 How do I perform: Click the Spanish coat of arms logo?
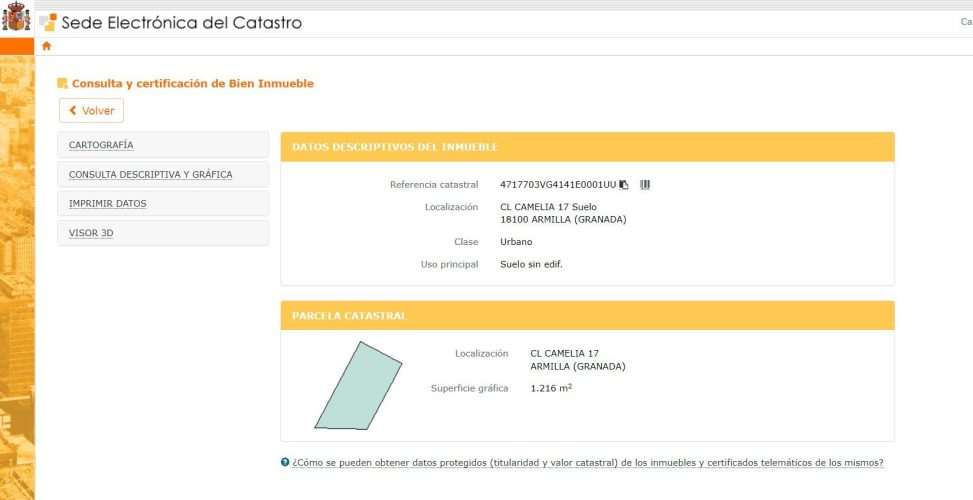tap(16, 17)
